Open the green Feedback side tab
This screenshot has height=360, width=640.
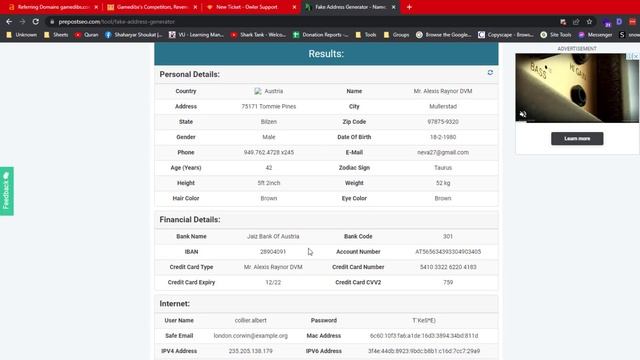pos(7,191)
